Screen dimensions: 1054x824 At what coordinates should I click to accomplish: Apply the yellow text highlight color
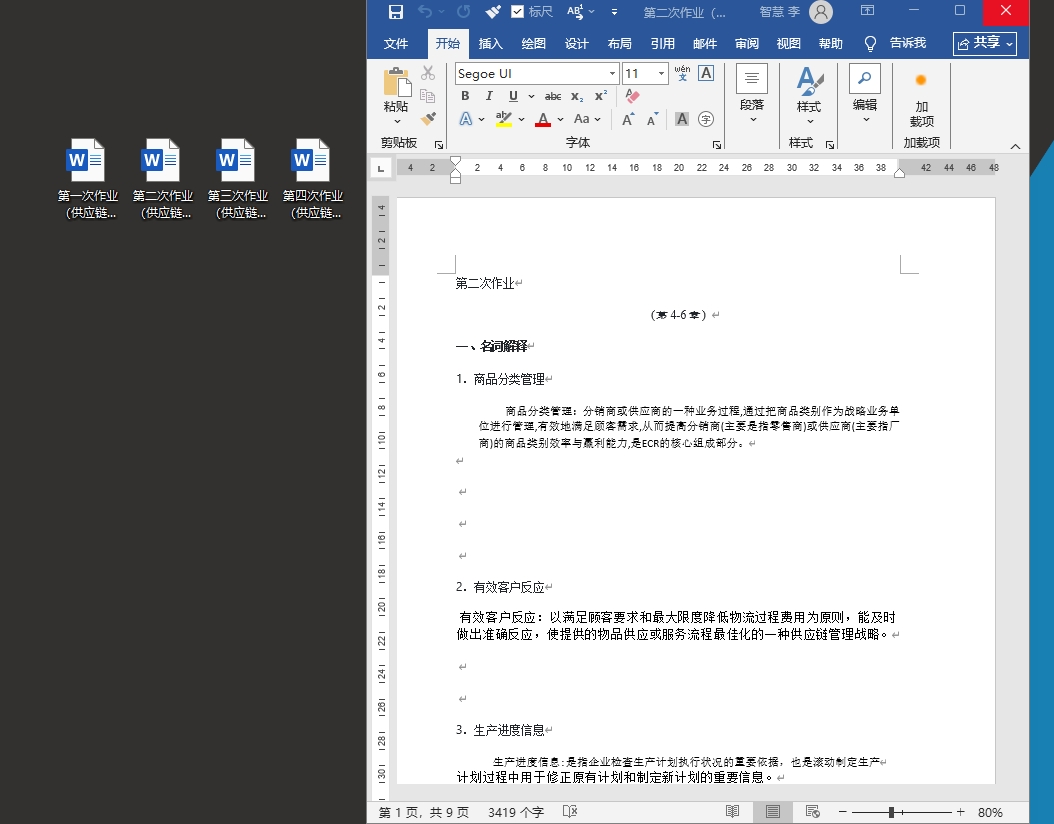(503, 119)
